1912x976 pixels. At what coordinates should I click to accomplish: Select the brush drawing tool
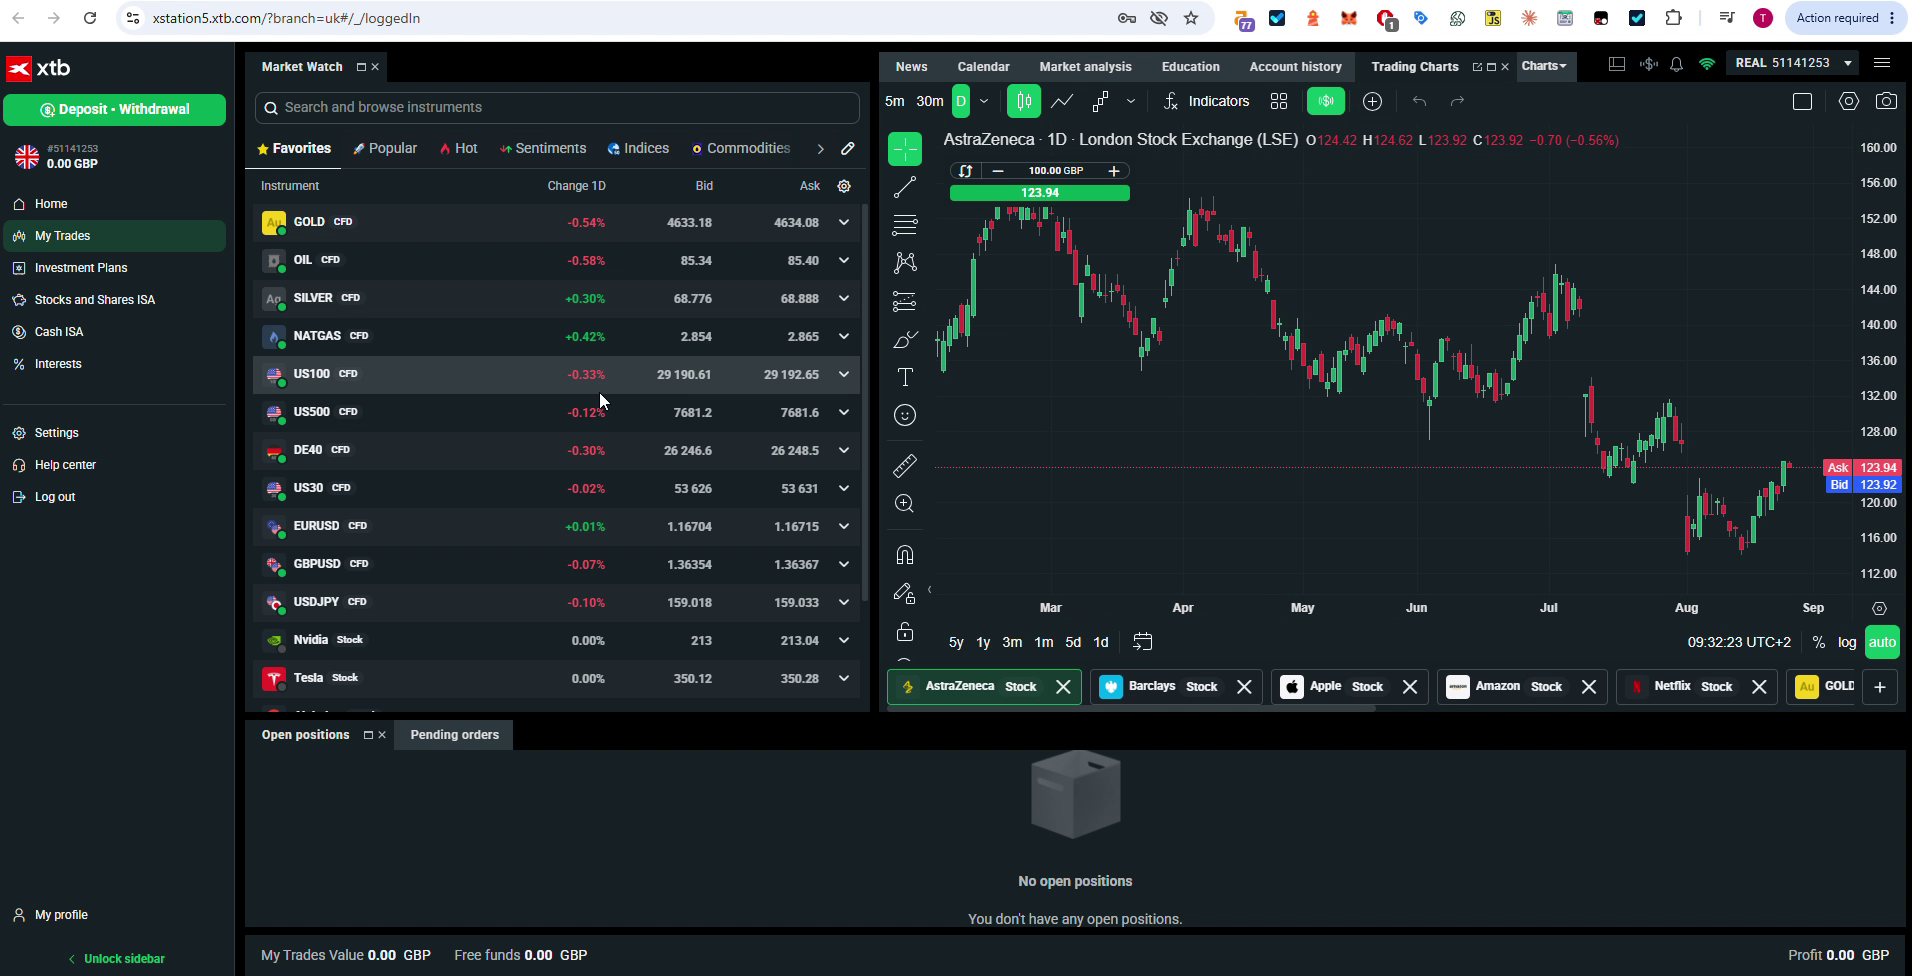905,339
